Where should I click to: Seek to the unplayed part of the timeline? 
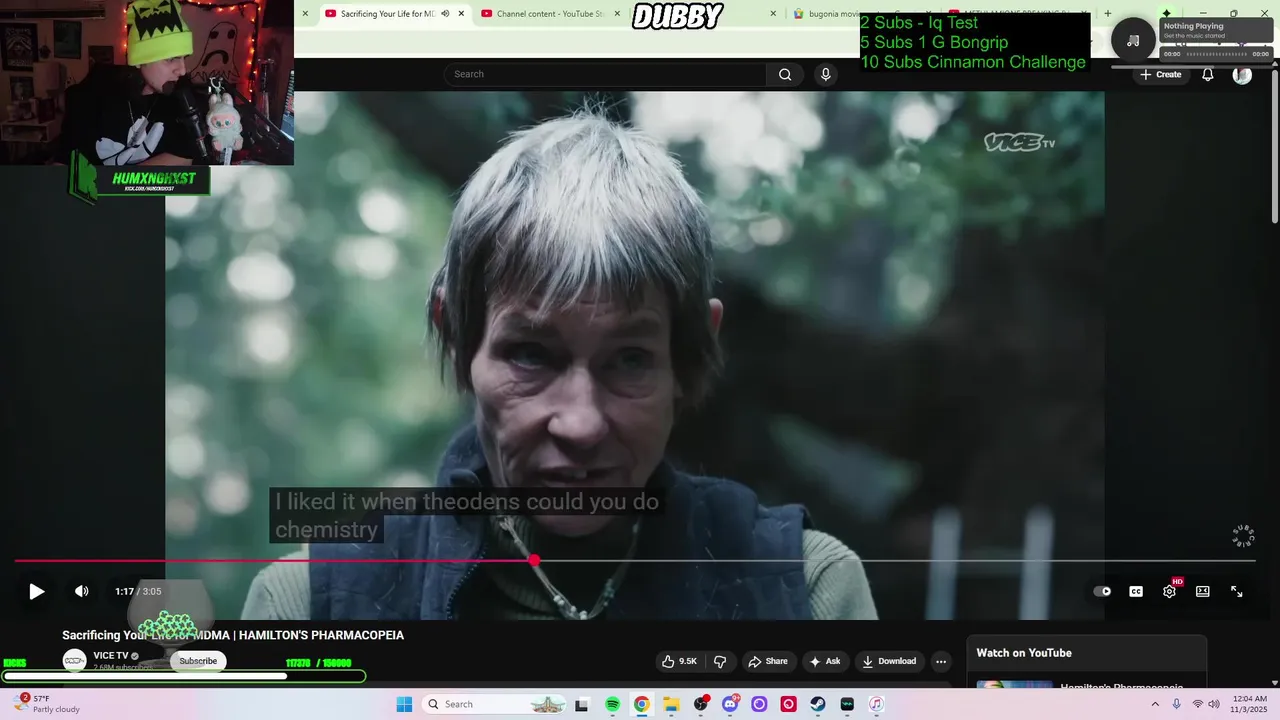pyautogui.click(x=895, y=561)
